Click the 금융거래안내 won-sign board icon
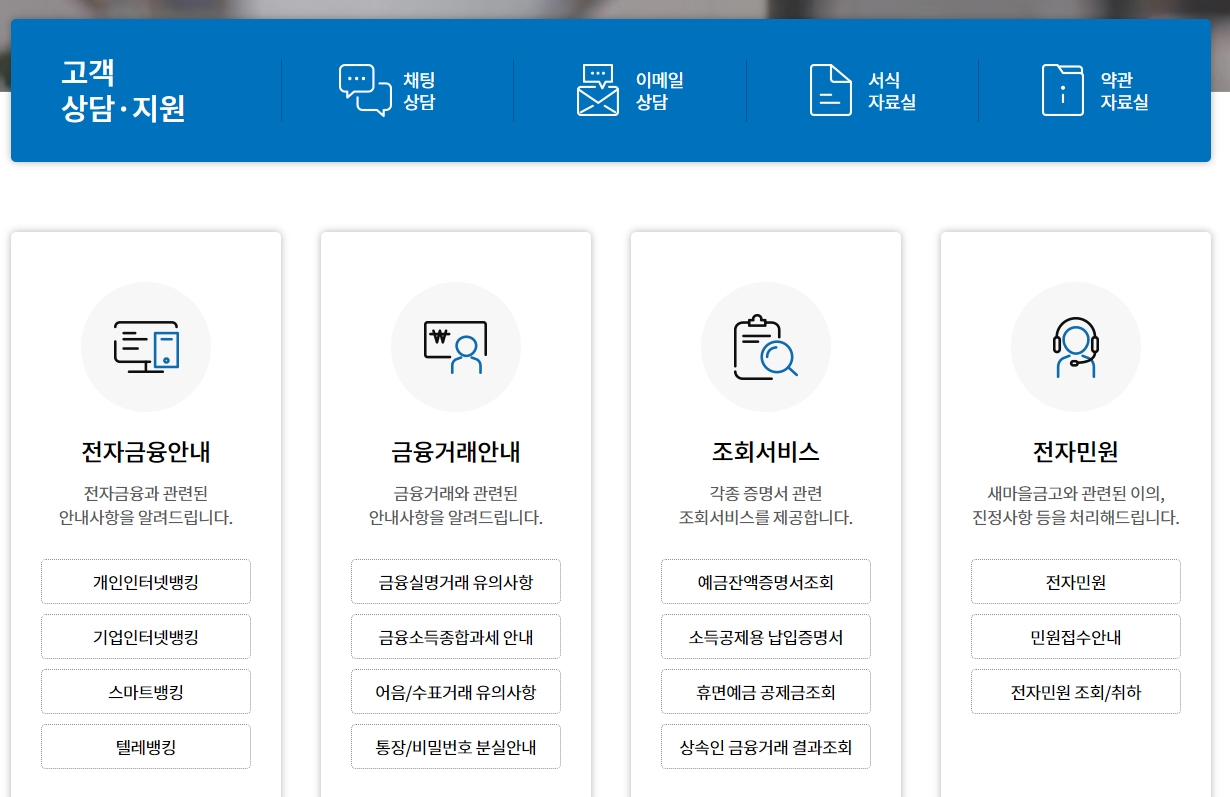 pyautogui.click(x=455, y=346)
